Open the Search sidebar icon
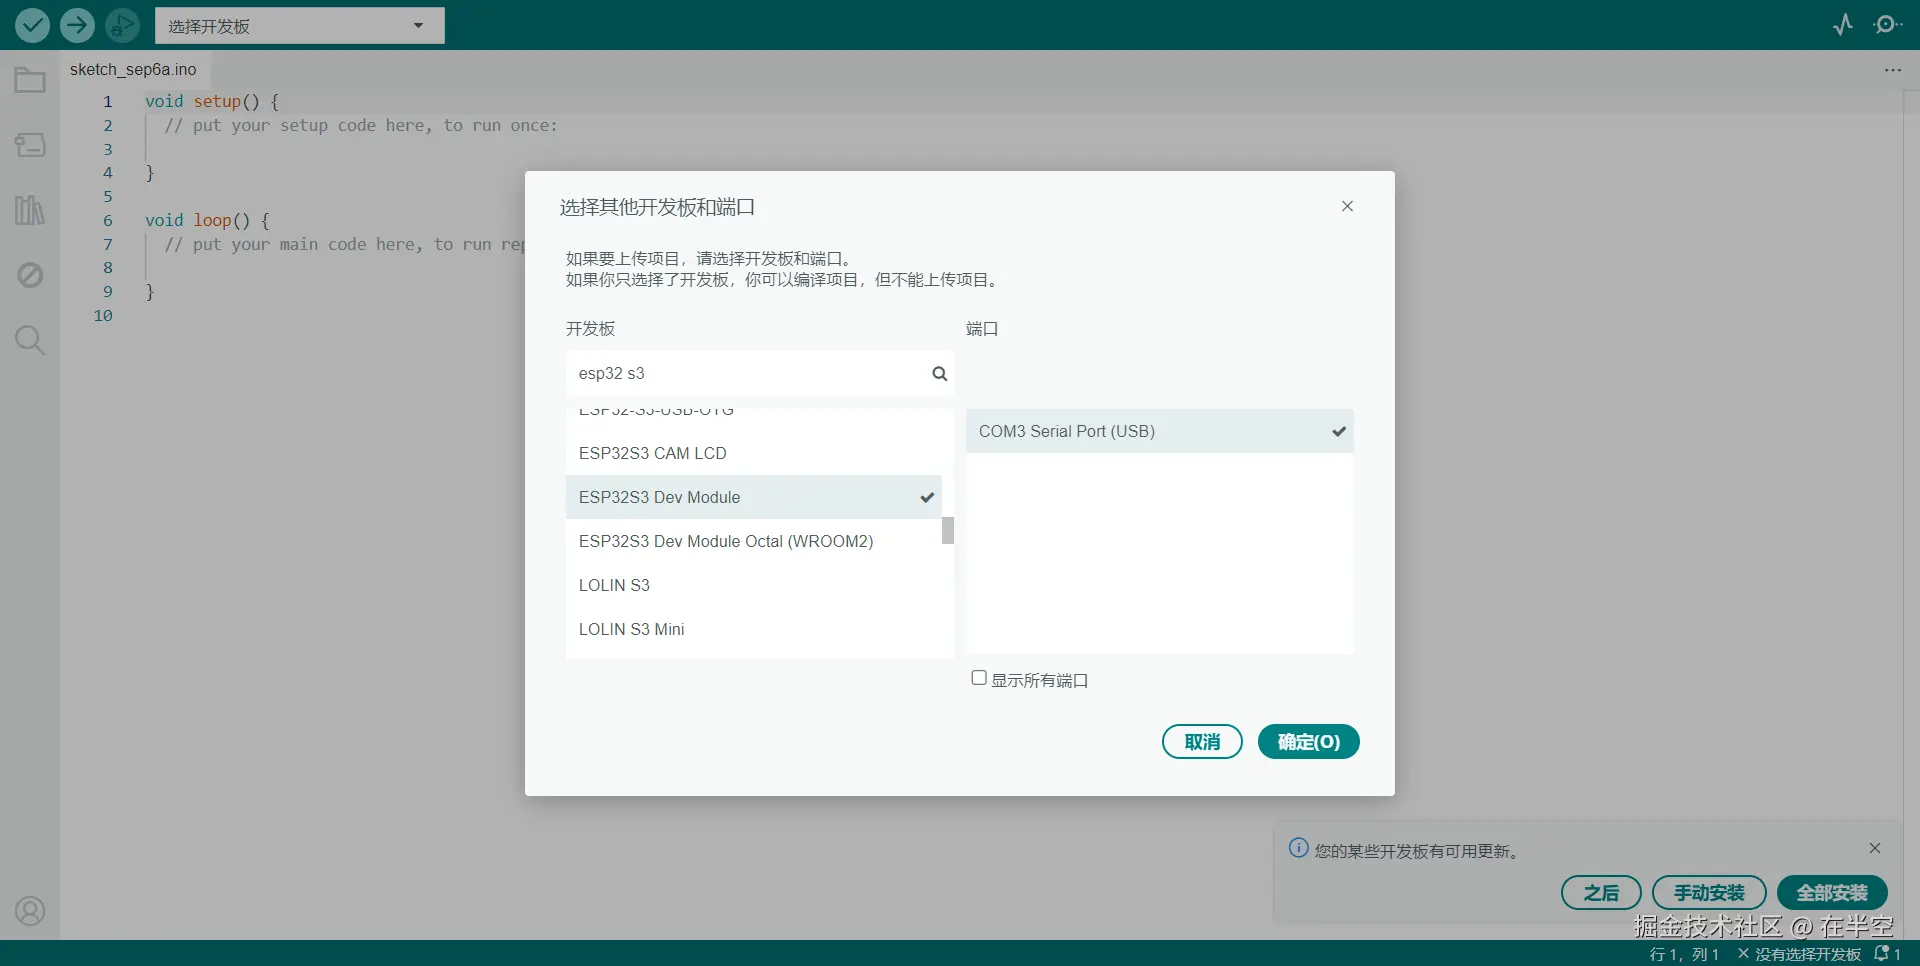1920x966 pixels. click(x=30, y=340)
